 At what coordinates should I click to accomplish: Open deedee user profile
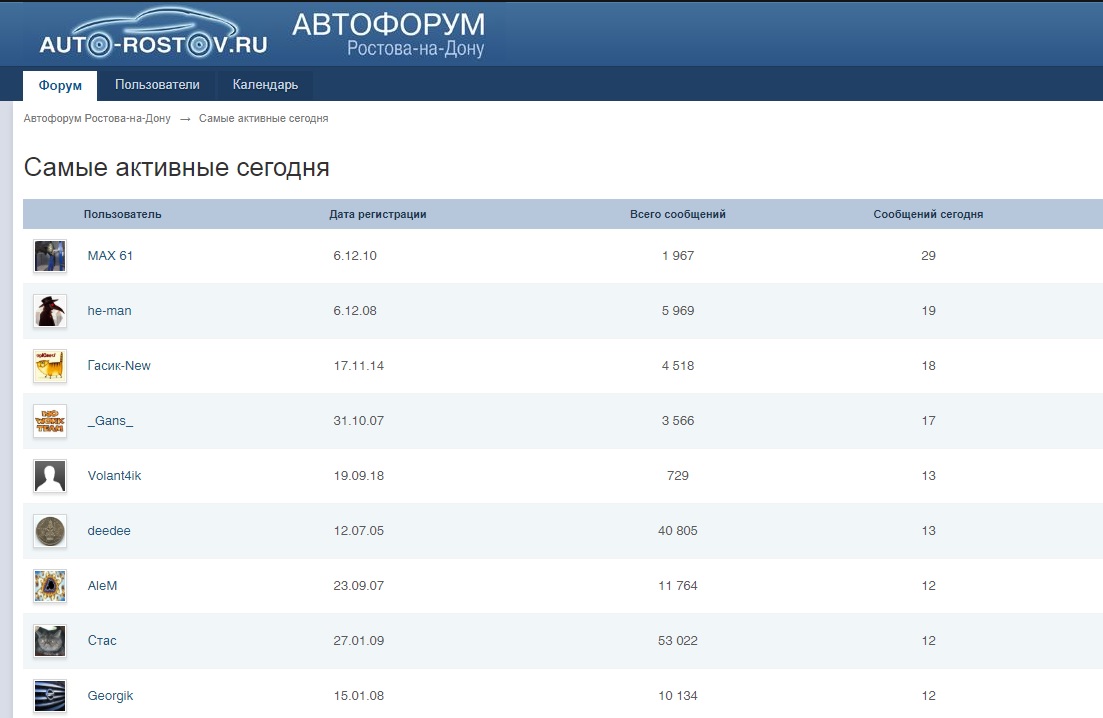coord(109,531)
